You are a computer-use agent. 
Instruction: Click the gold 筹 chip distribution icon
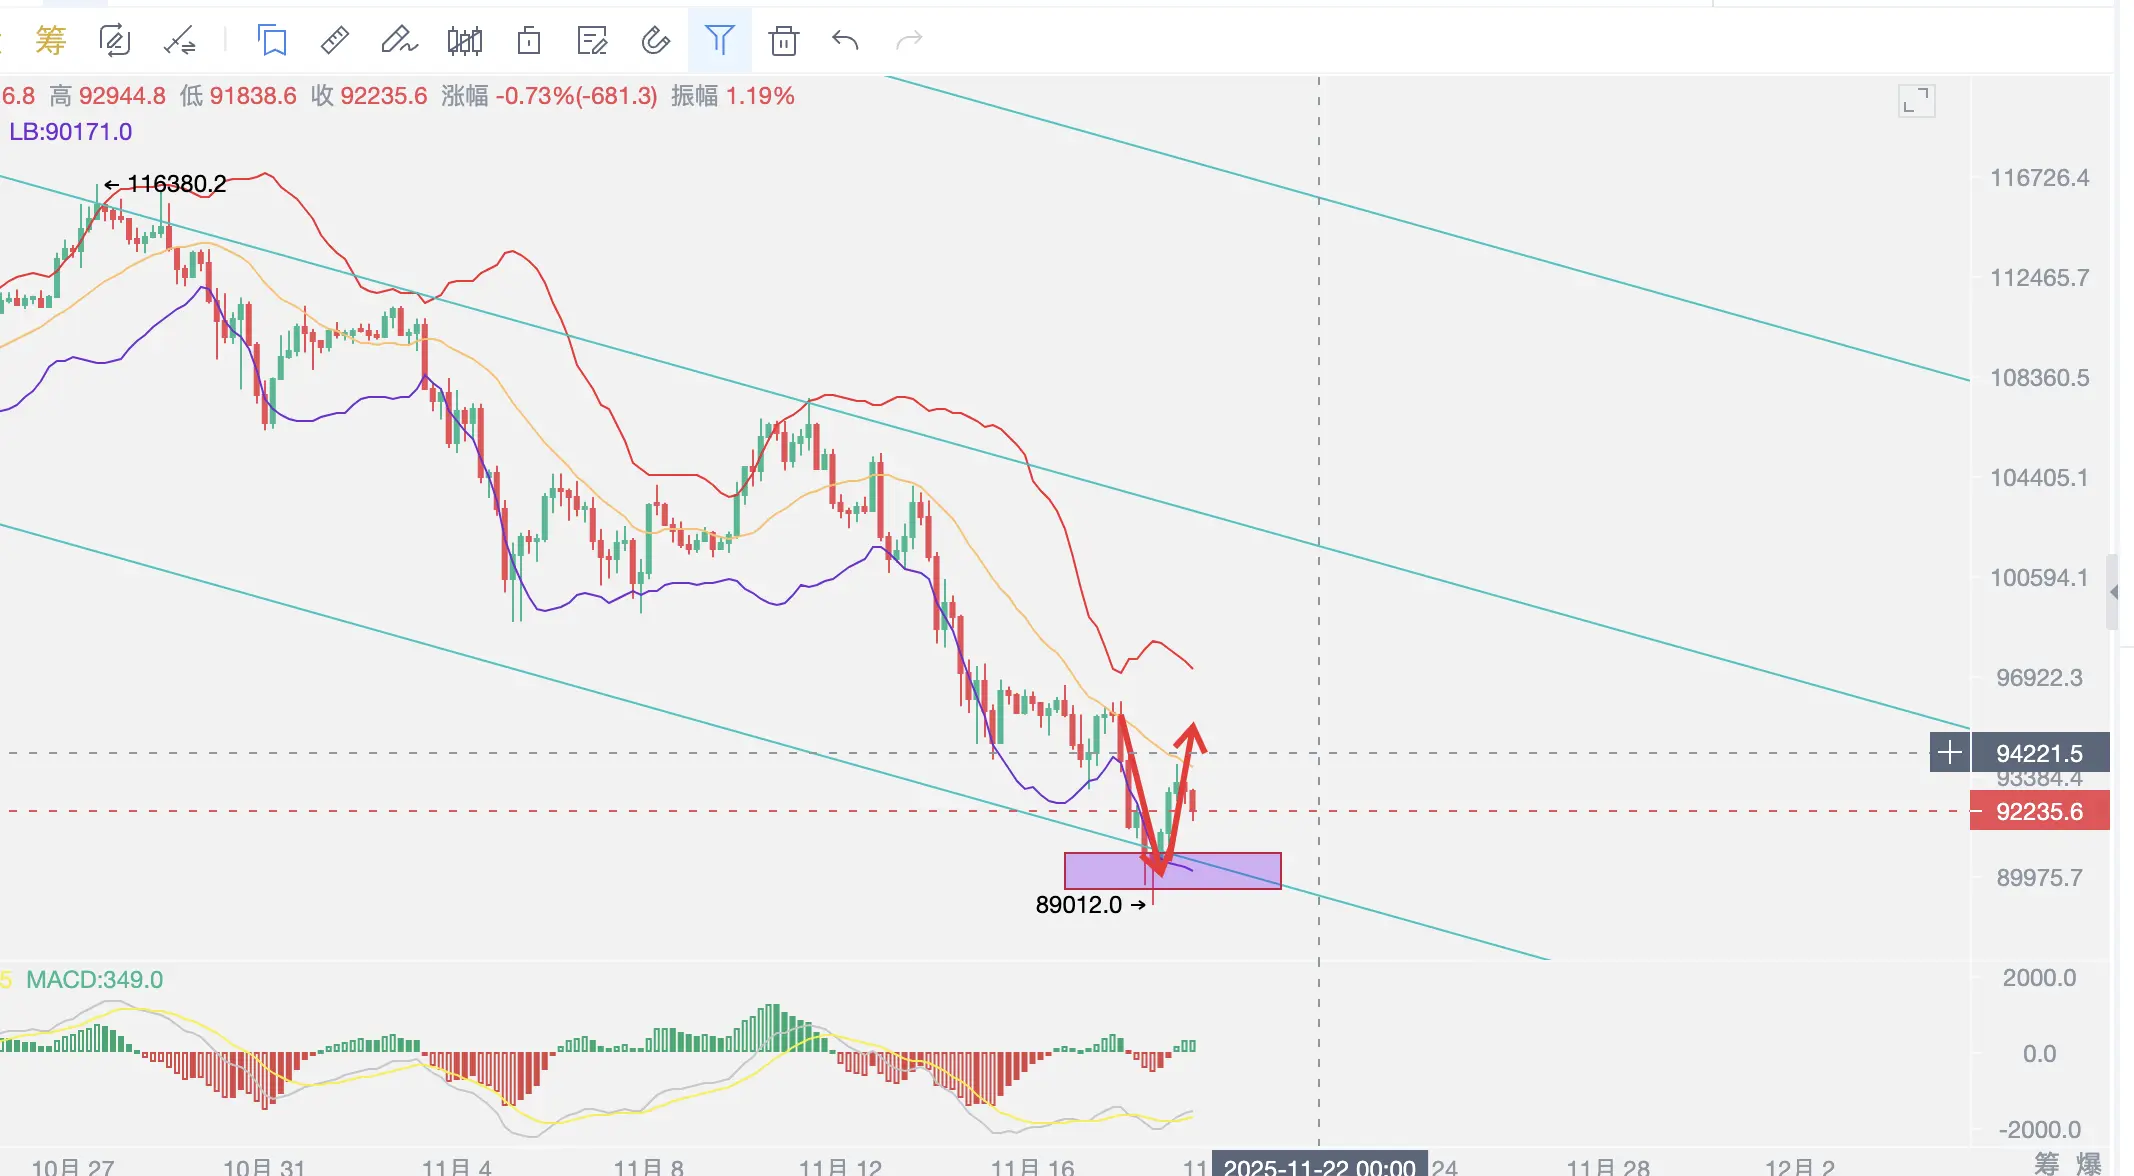point(50,41)
